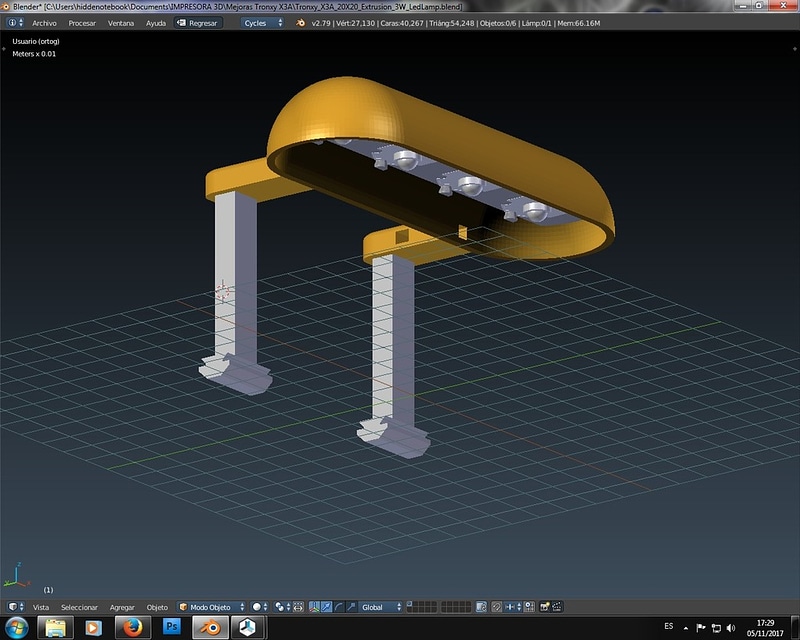This screenshot has width=800, height=640.
Task: Click the XYZ axis indicator in the viewport
Action: tap(16, 575)
